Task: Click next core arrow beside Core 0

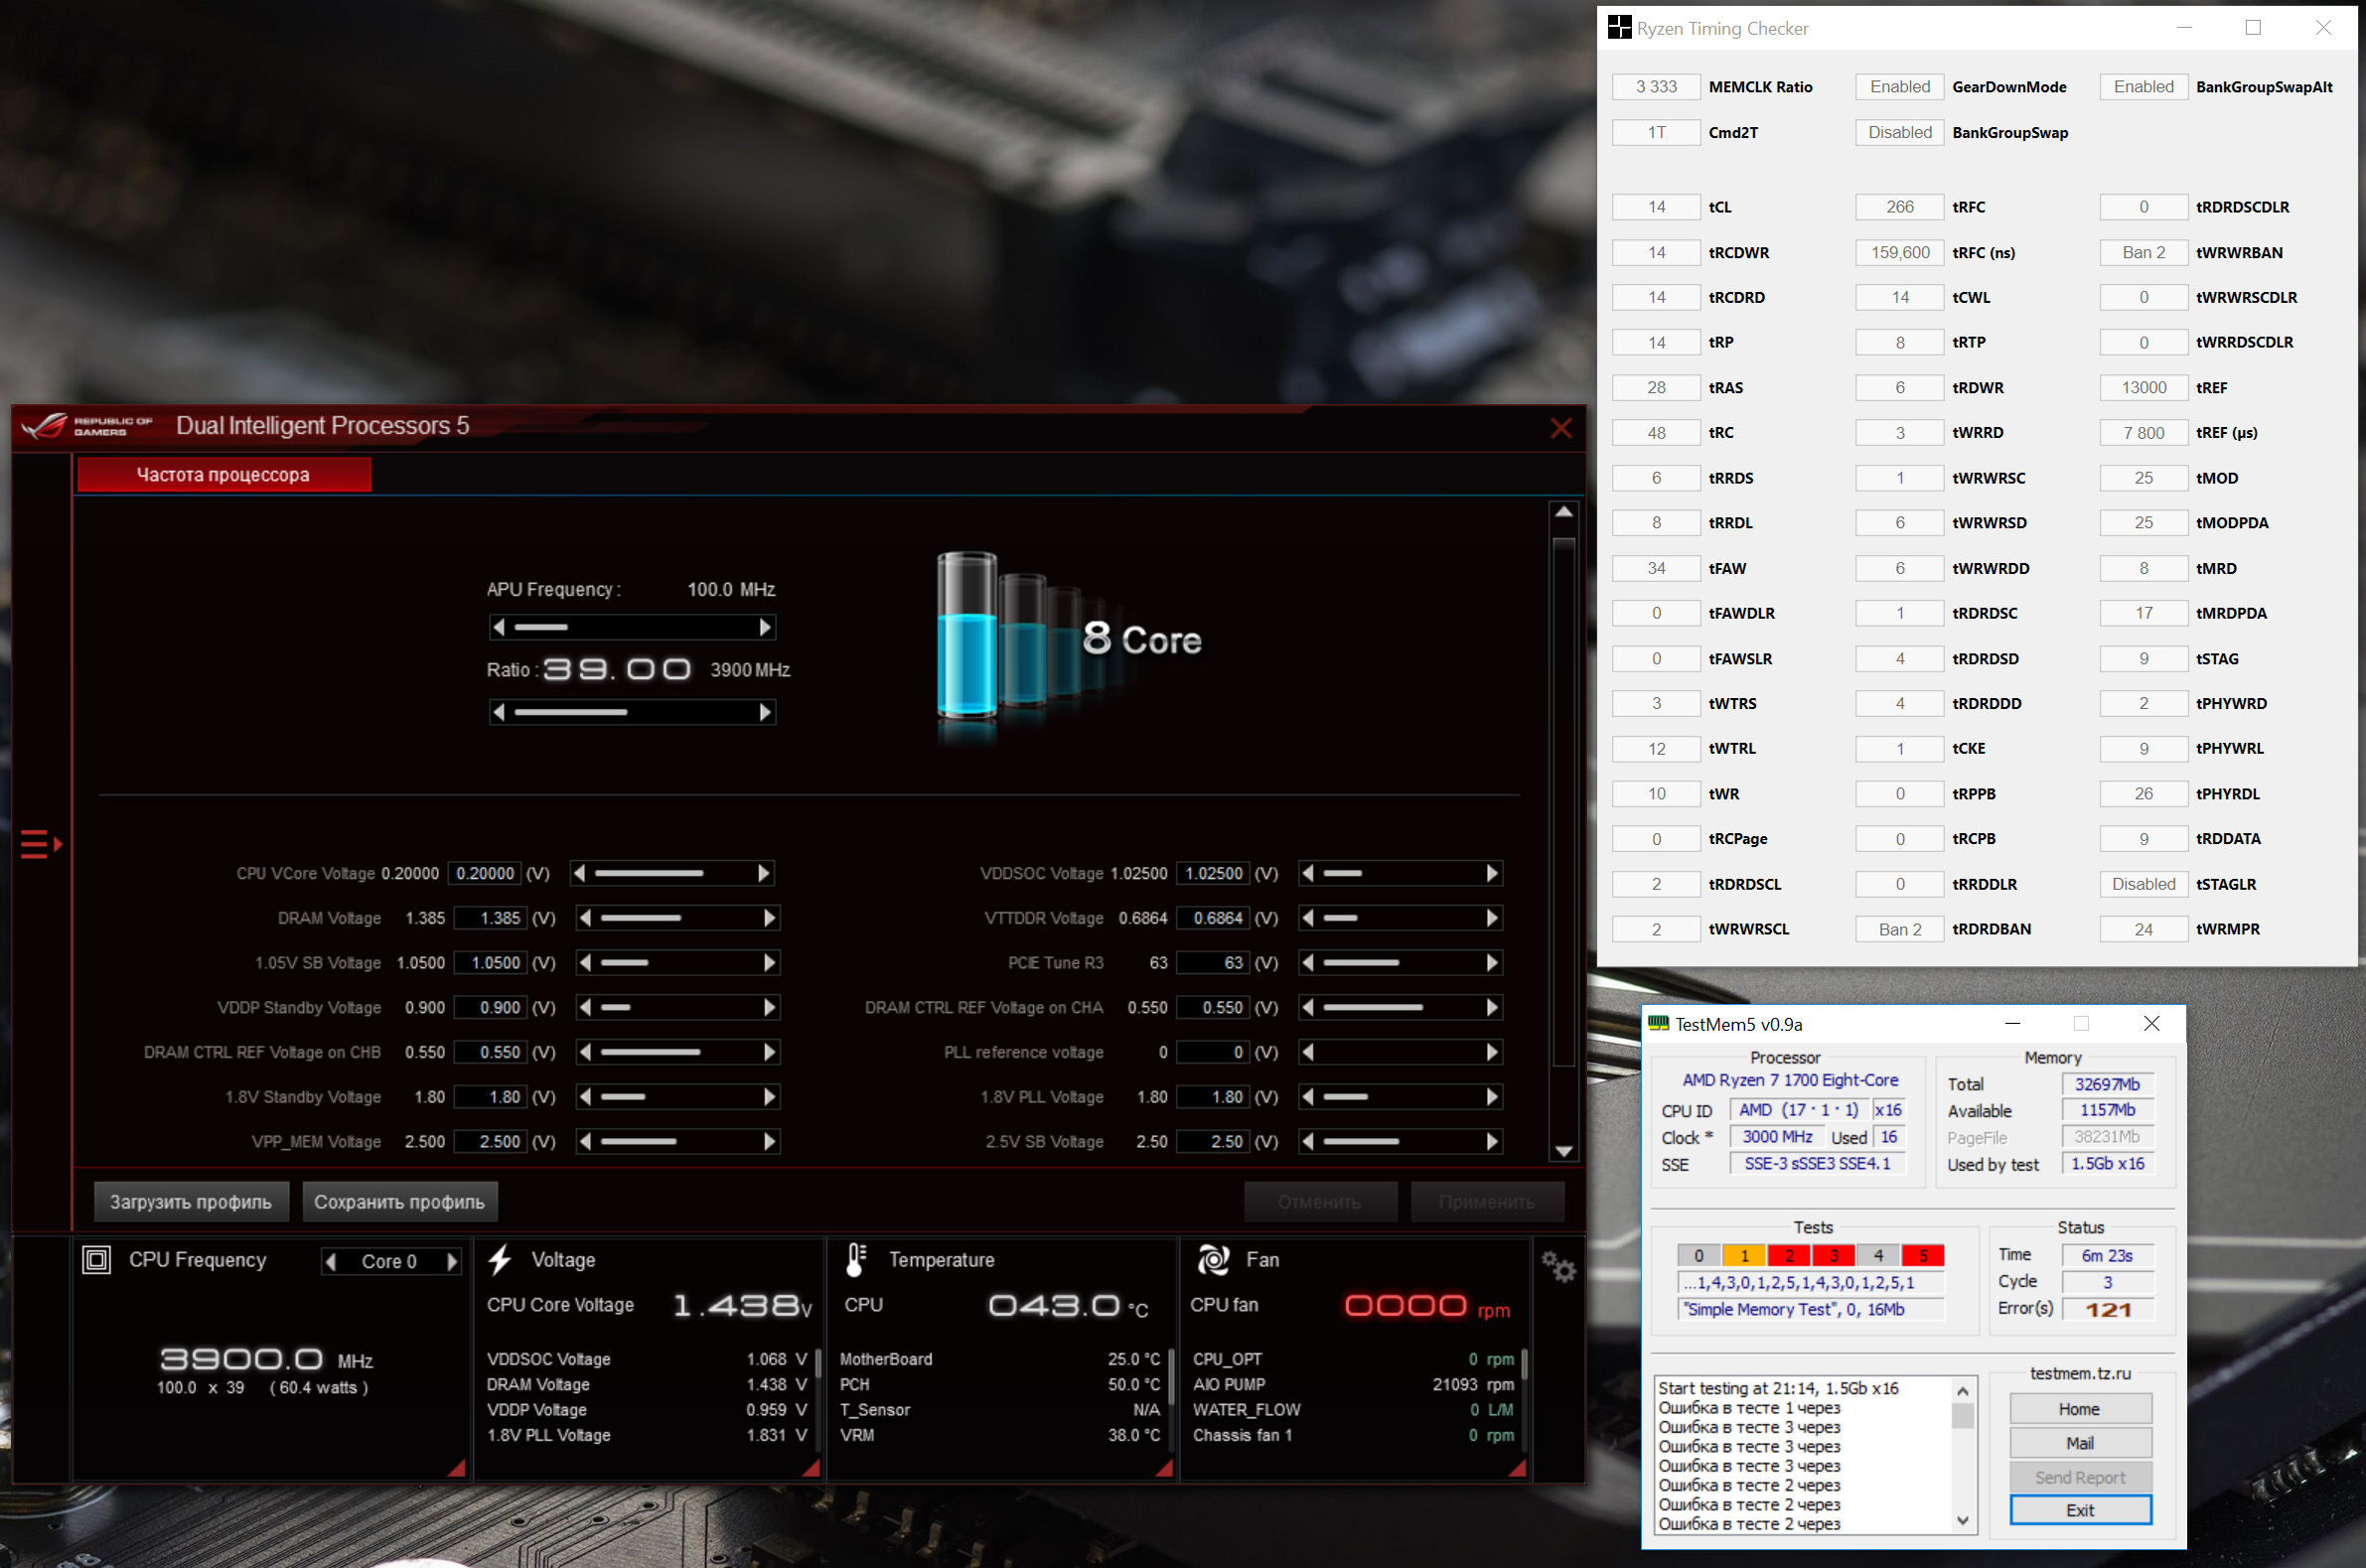Action: [452, 1262]
